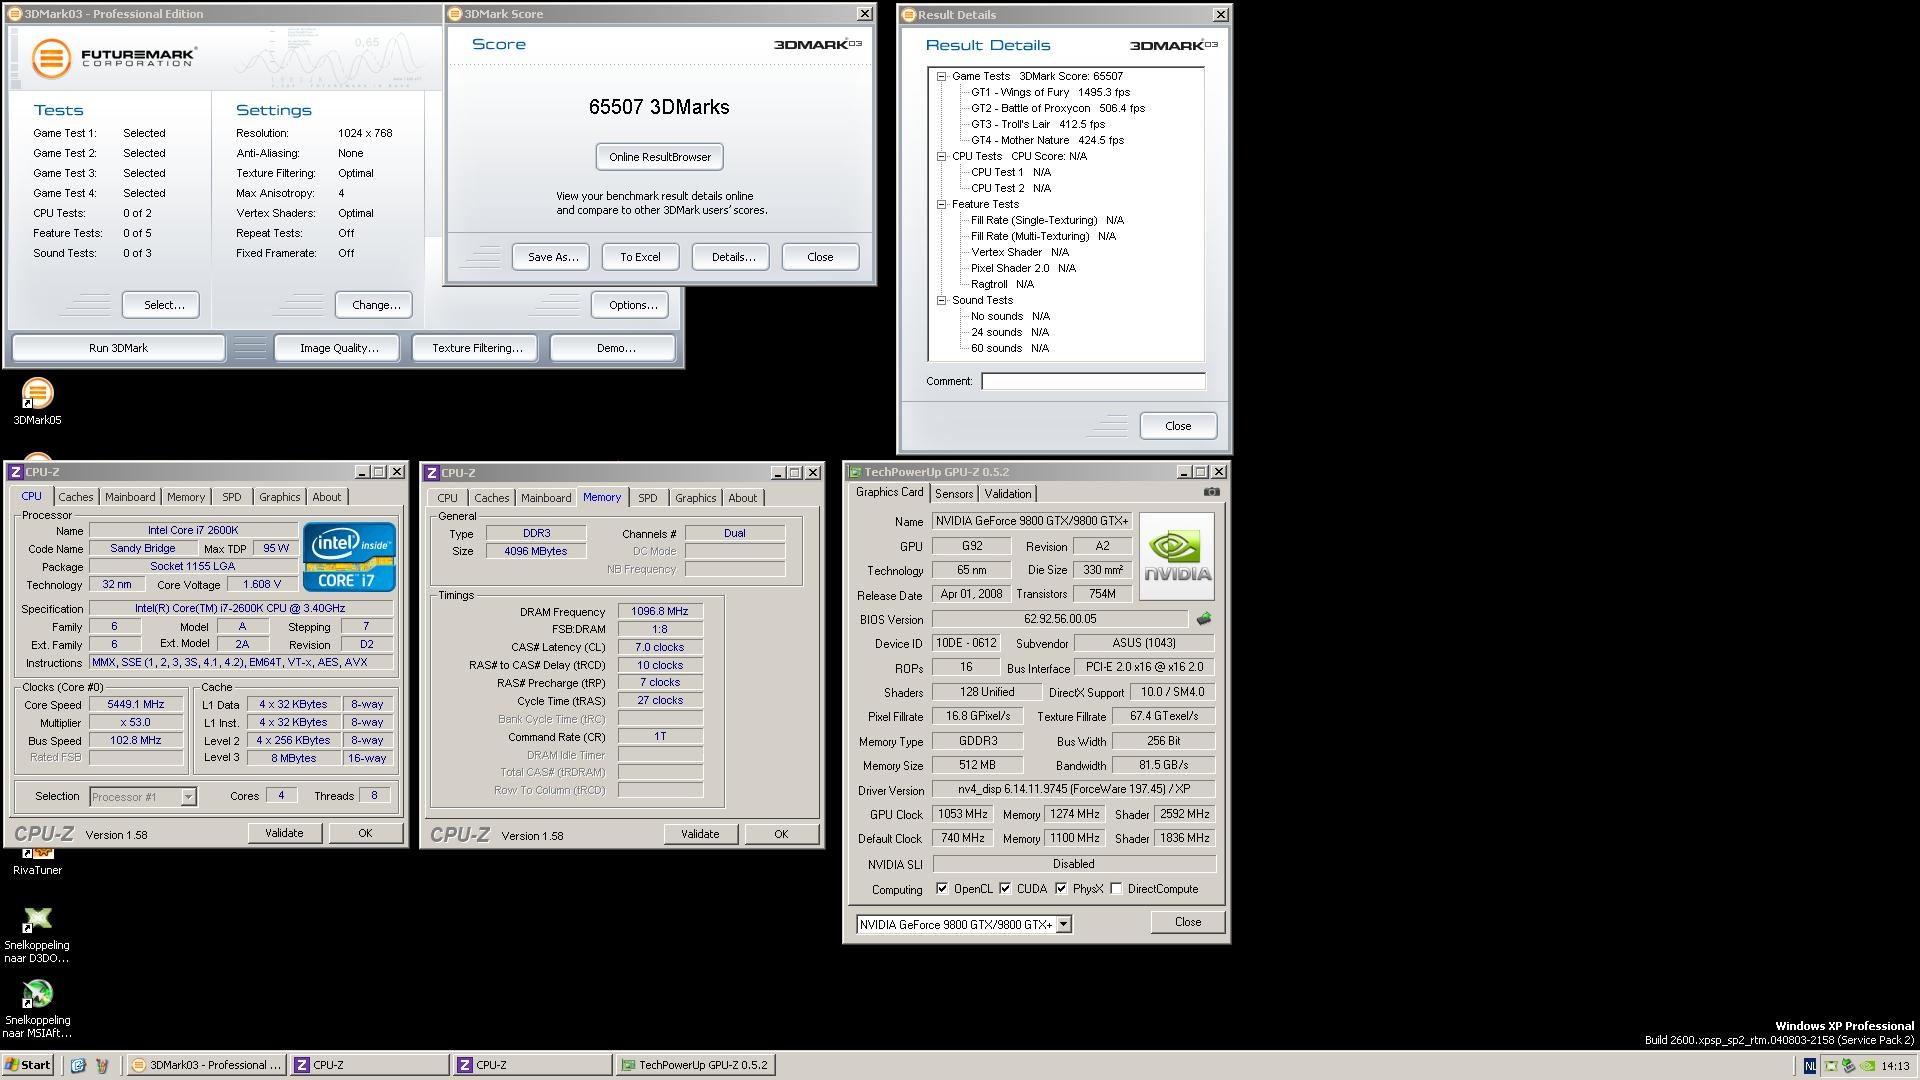Open the GPU selection dropdown in GPU-Z

click(1064, 924)
